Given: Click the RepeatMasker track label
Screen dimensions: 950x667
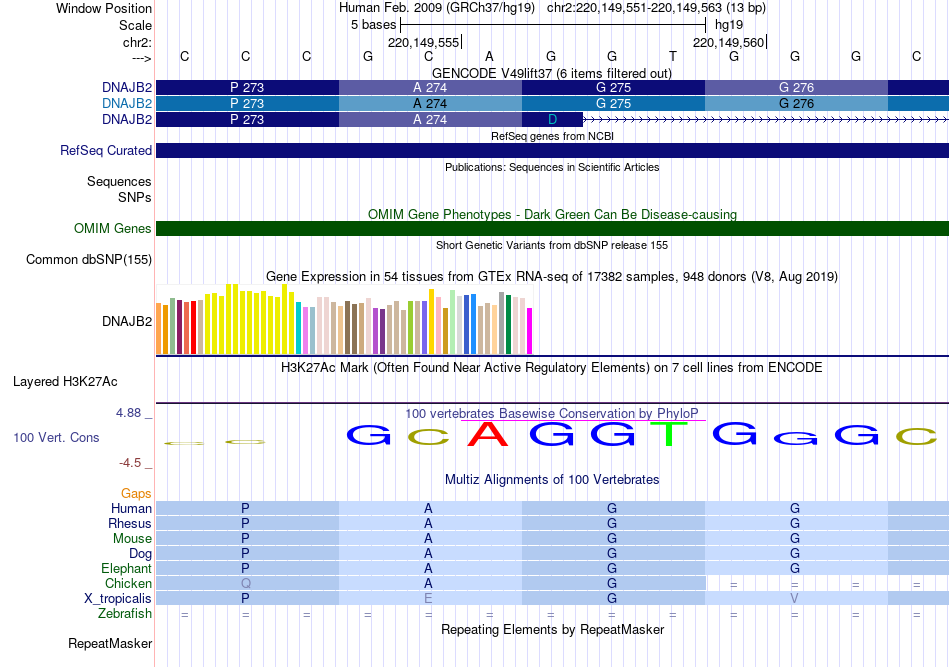Looking at the screenshot, I should coord(110,643).
